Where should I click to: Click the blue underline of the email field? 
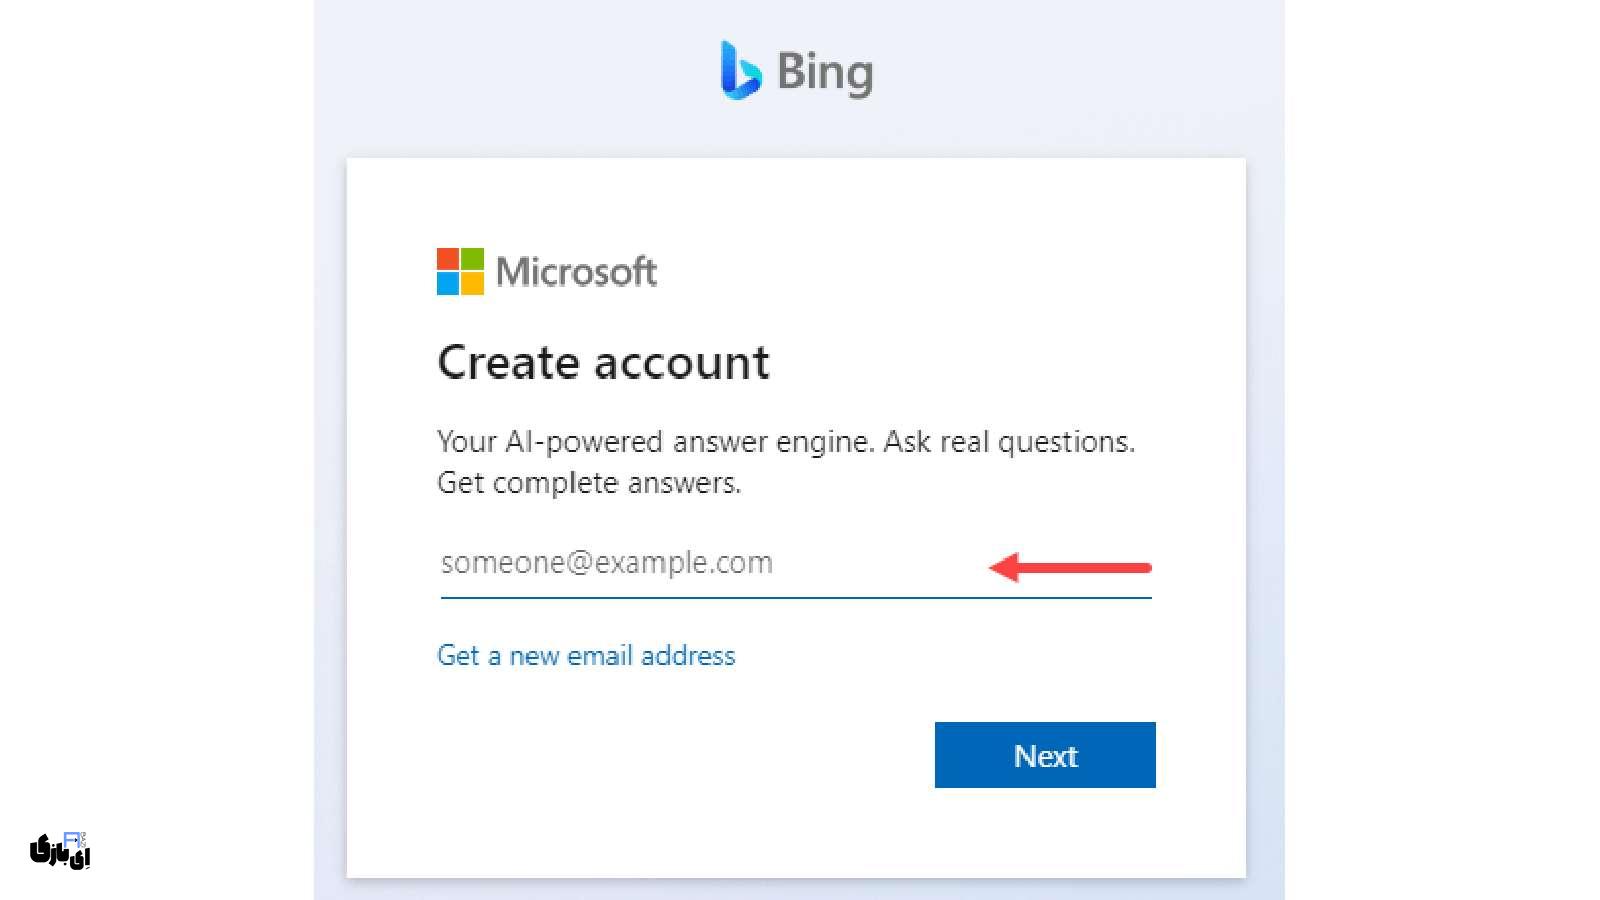click(x=796, y=598)
